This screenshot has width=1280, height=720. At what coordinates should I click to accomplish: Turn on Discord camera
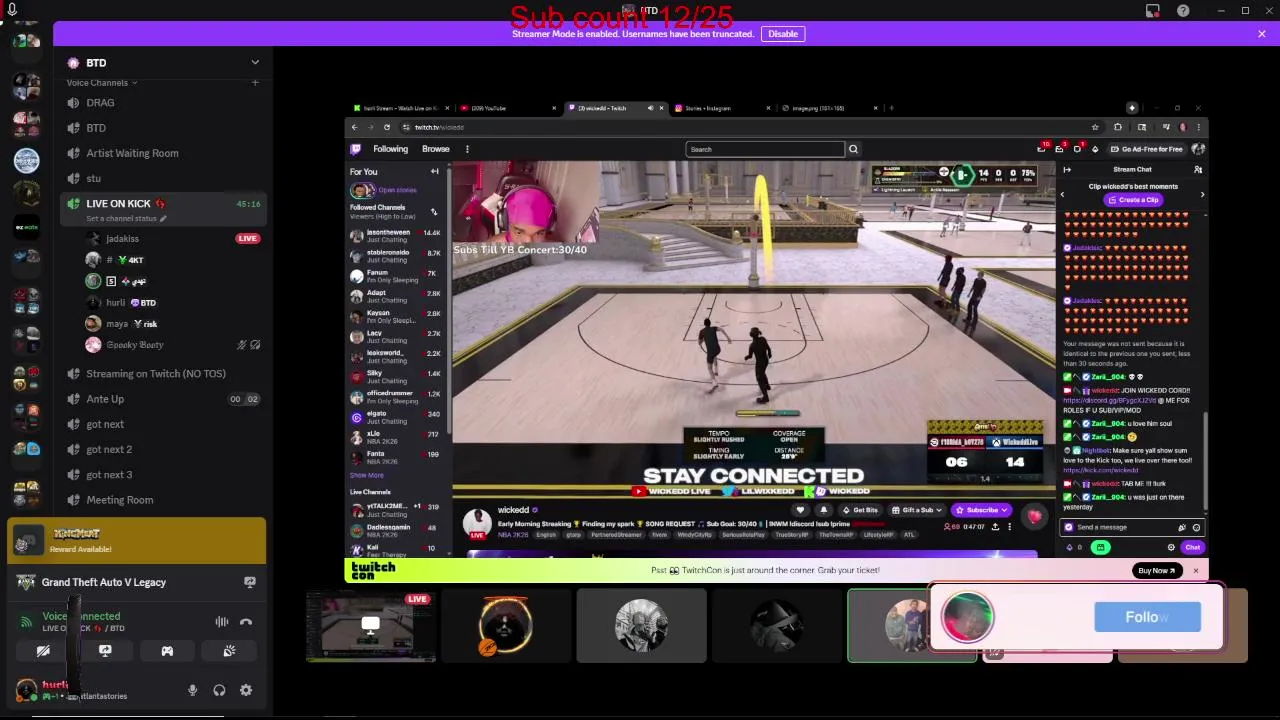43,651
